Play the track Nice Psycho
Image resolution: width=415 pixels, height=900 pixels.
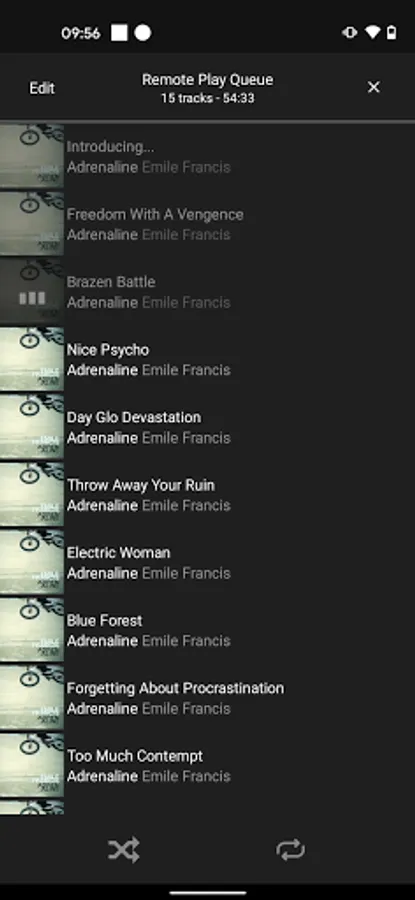[207, 360]
